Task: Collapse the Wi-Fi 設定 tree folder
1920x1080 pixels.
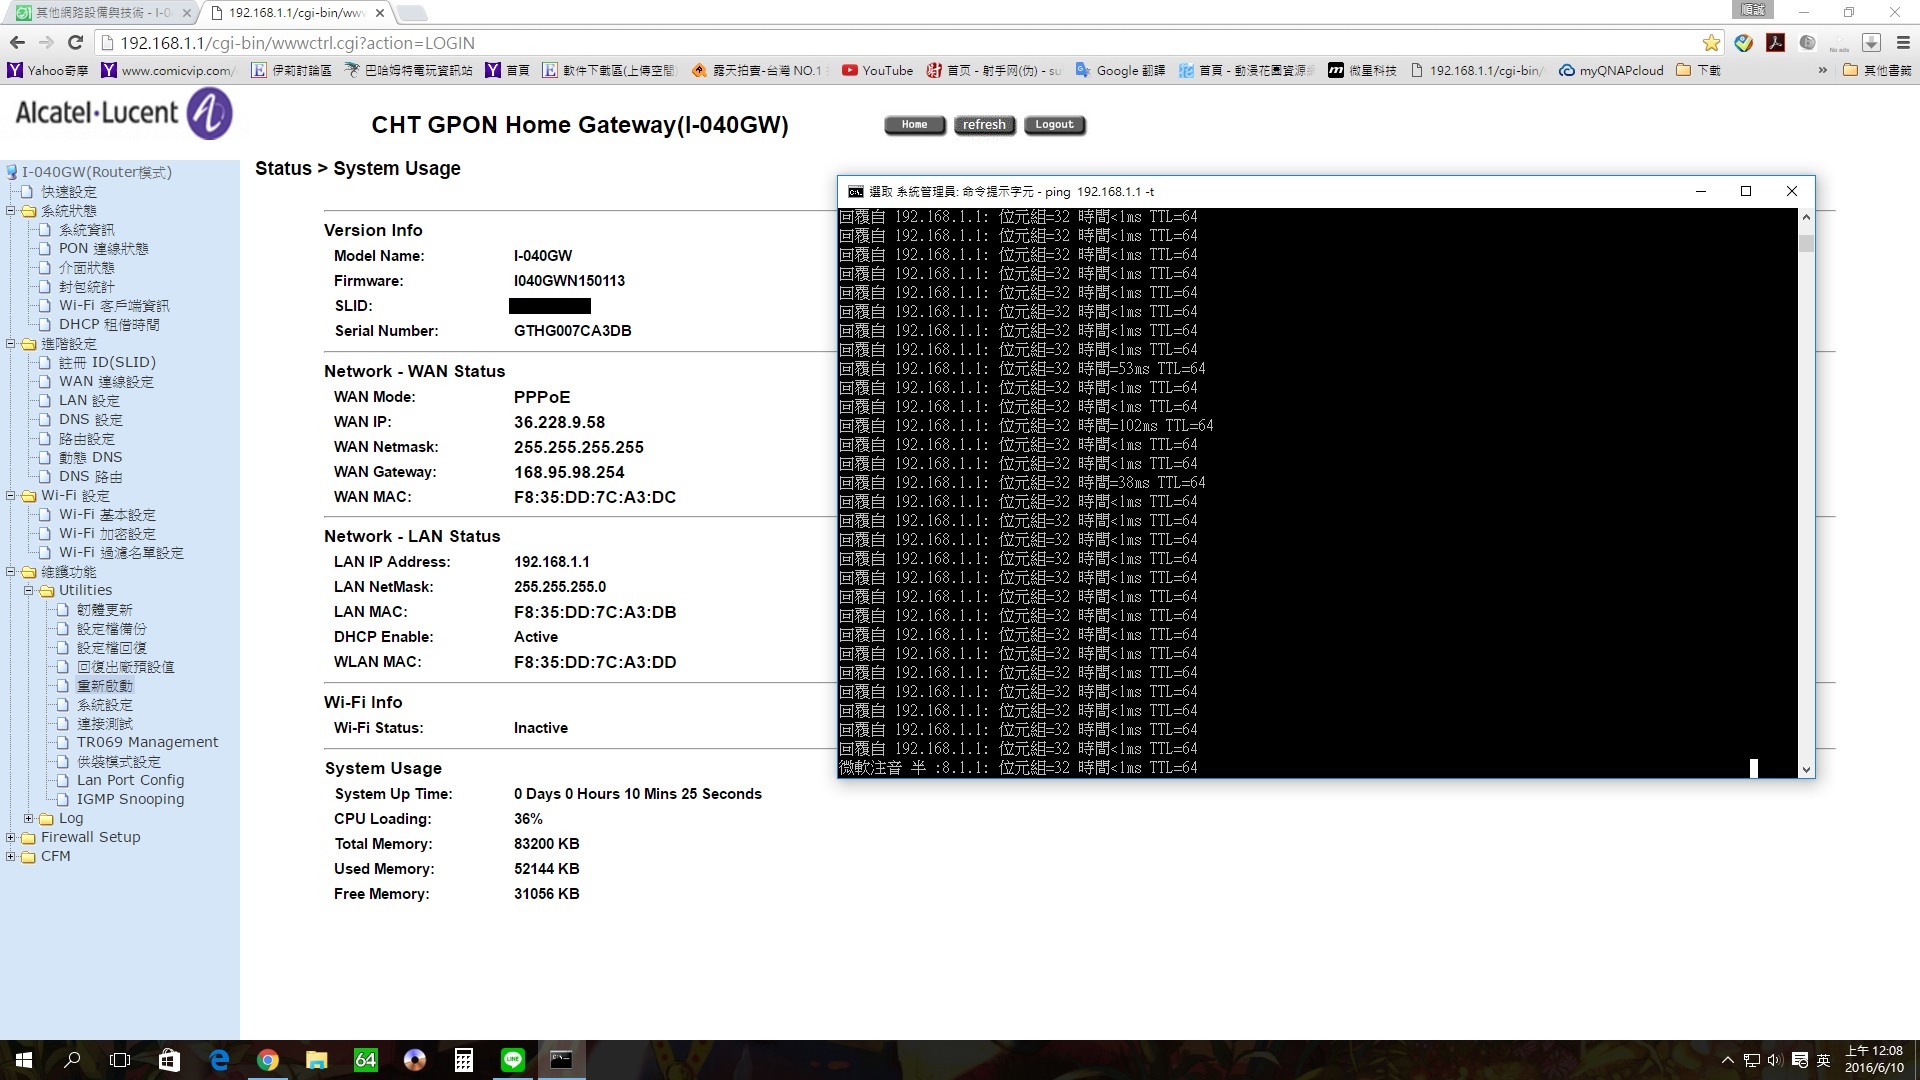Action: 10,496
